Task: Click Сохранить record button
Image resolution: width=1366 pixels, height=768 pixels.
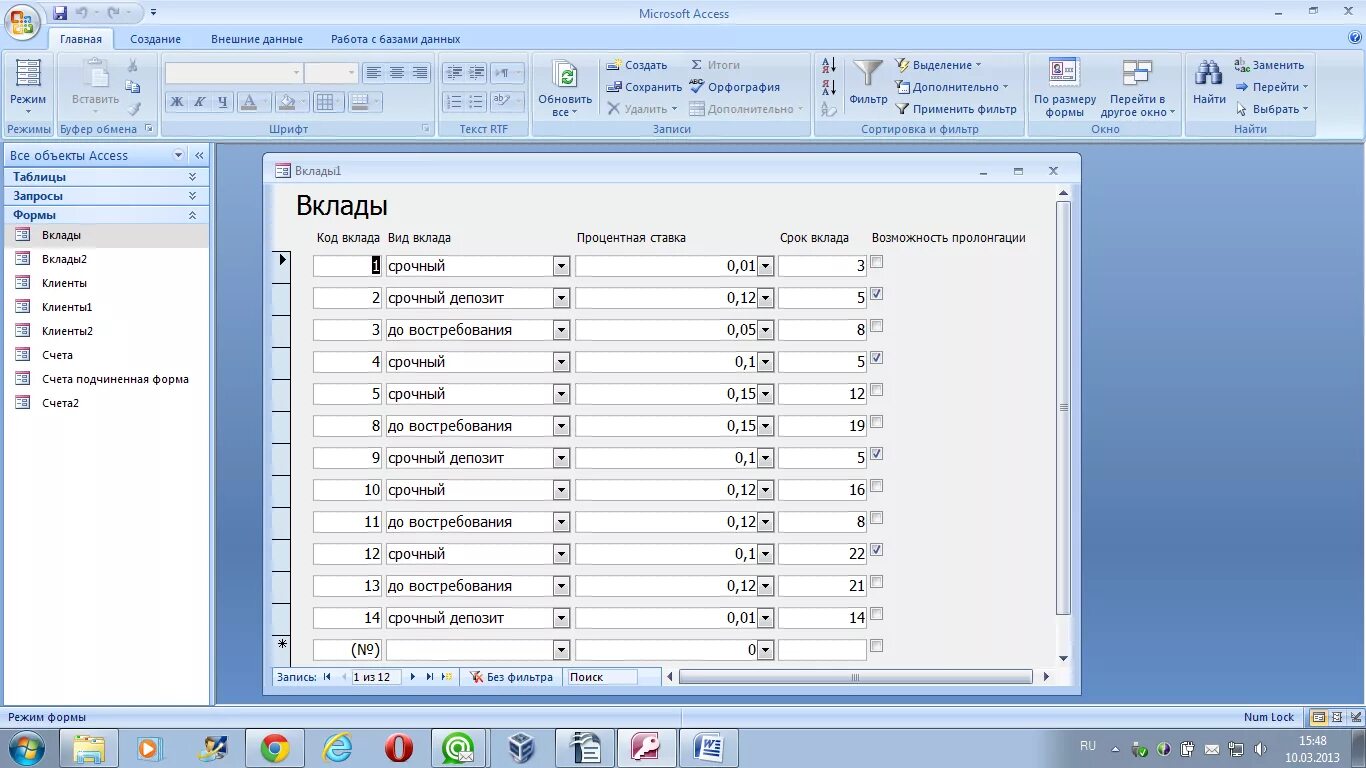Action: pos(644,87)
